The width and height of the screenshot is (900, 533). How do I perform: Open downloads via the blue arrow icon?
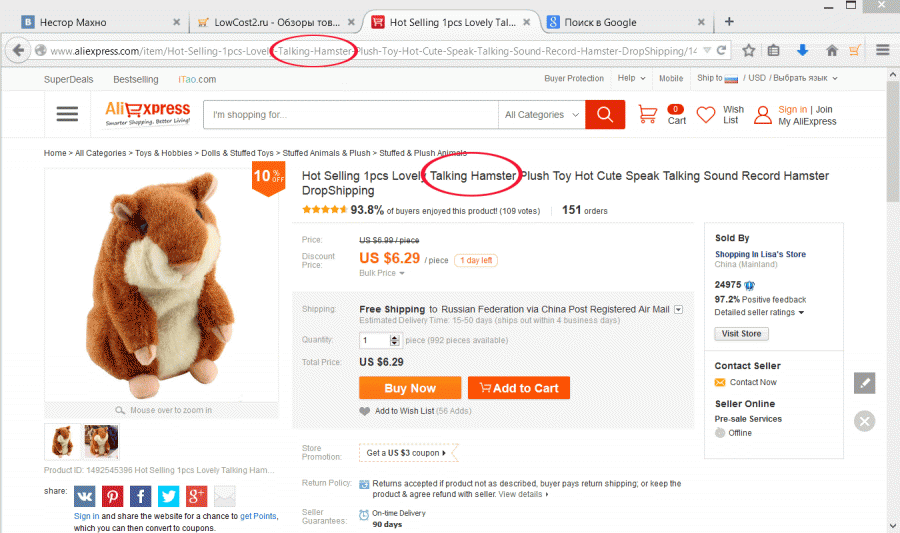(x=802, y=50)
